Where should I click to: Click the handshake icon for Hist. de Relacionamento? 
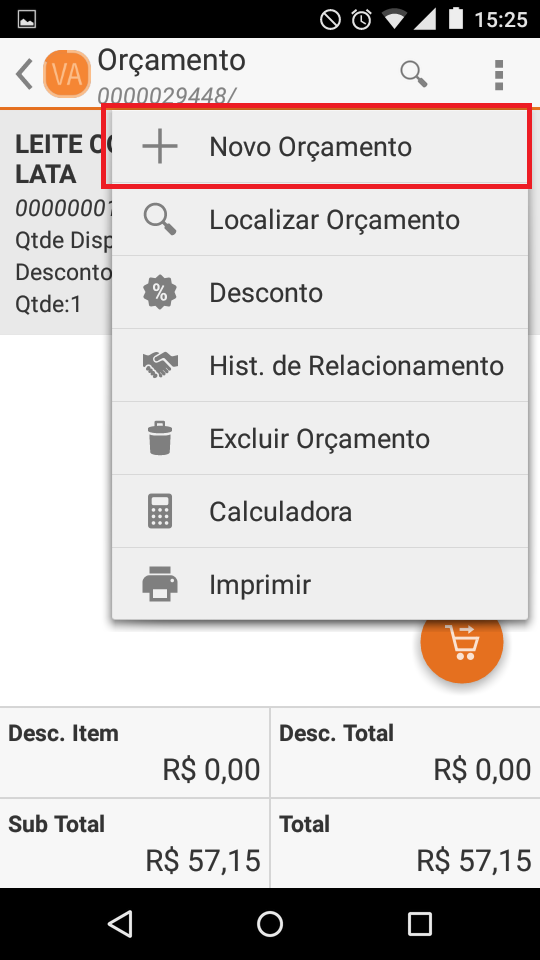pos(160,366)
